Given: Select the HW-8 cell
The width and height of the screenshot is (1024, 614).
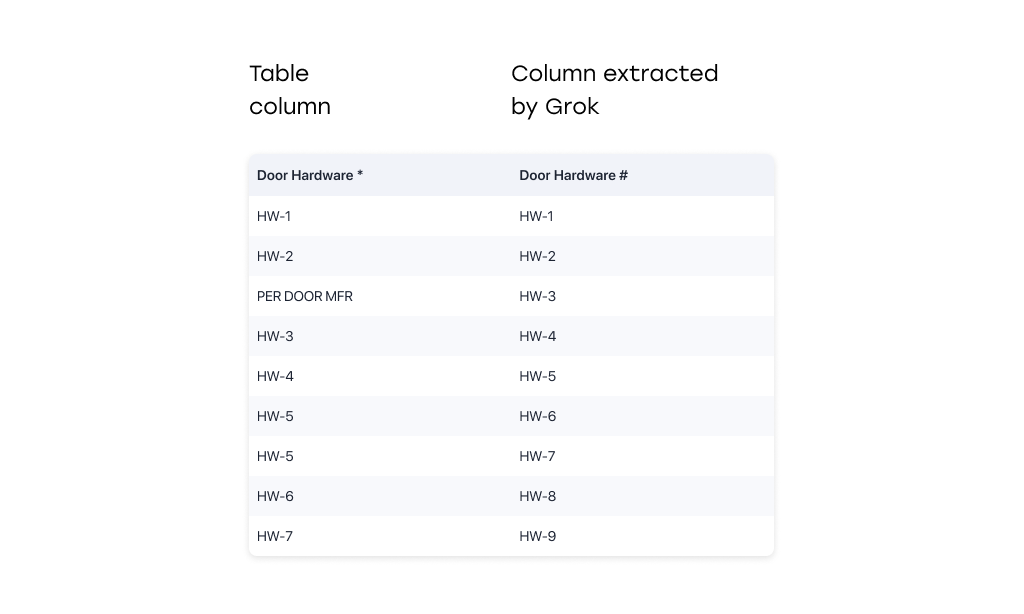Looking at the screenshot, I should click(x=538, y=496).
